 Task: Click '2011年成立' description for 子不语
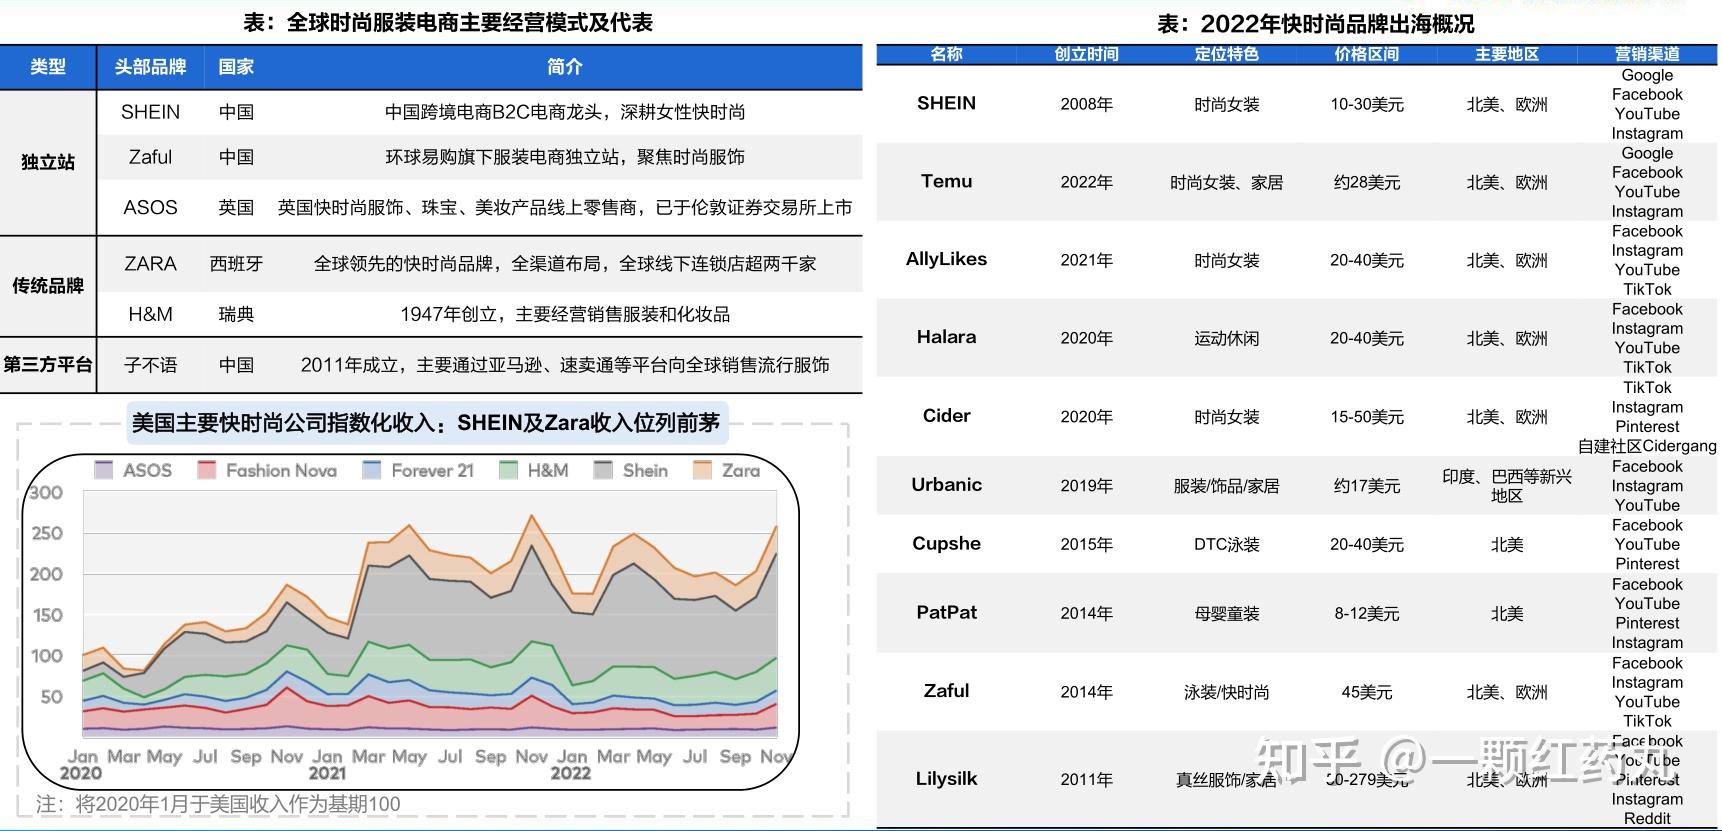click(x=565, y=365)
